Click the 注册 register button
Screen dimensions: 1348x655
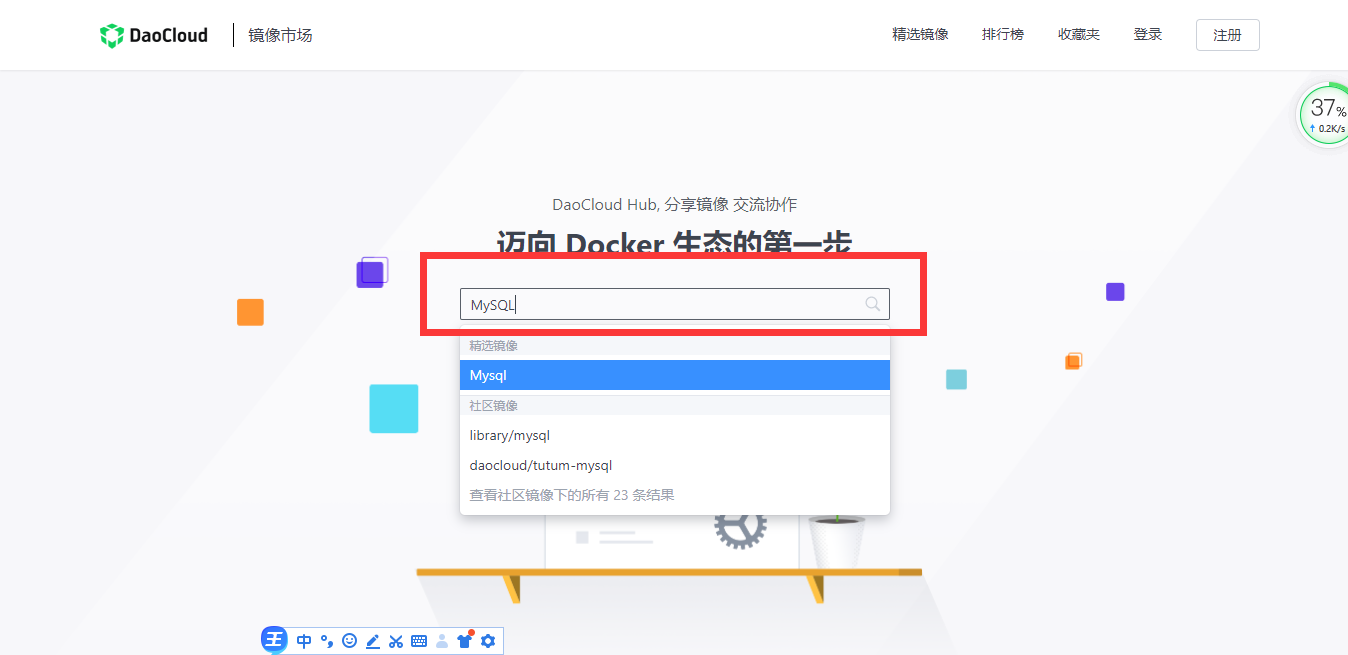pyautogui.click(x=1228, y=35)
